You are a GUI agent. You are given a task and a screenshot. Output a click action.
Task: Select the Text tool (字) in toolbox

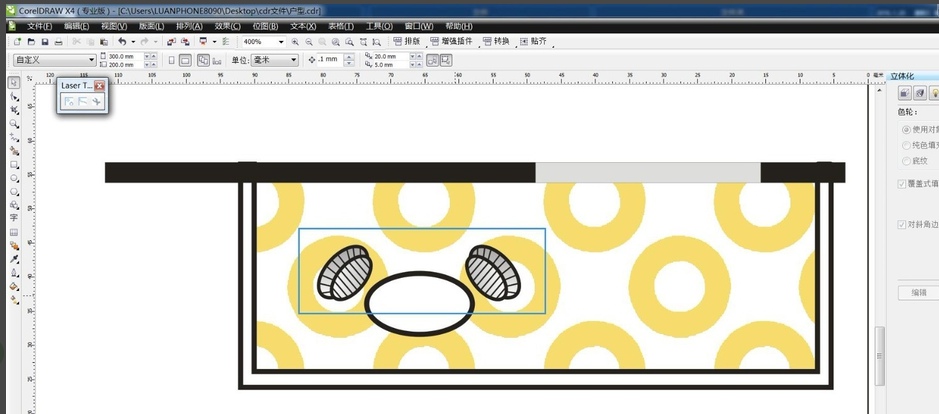click(14, 217)
